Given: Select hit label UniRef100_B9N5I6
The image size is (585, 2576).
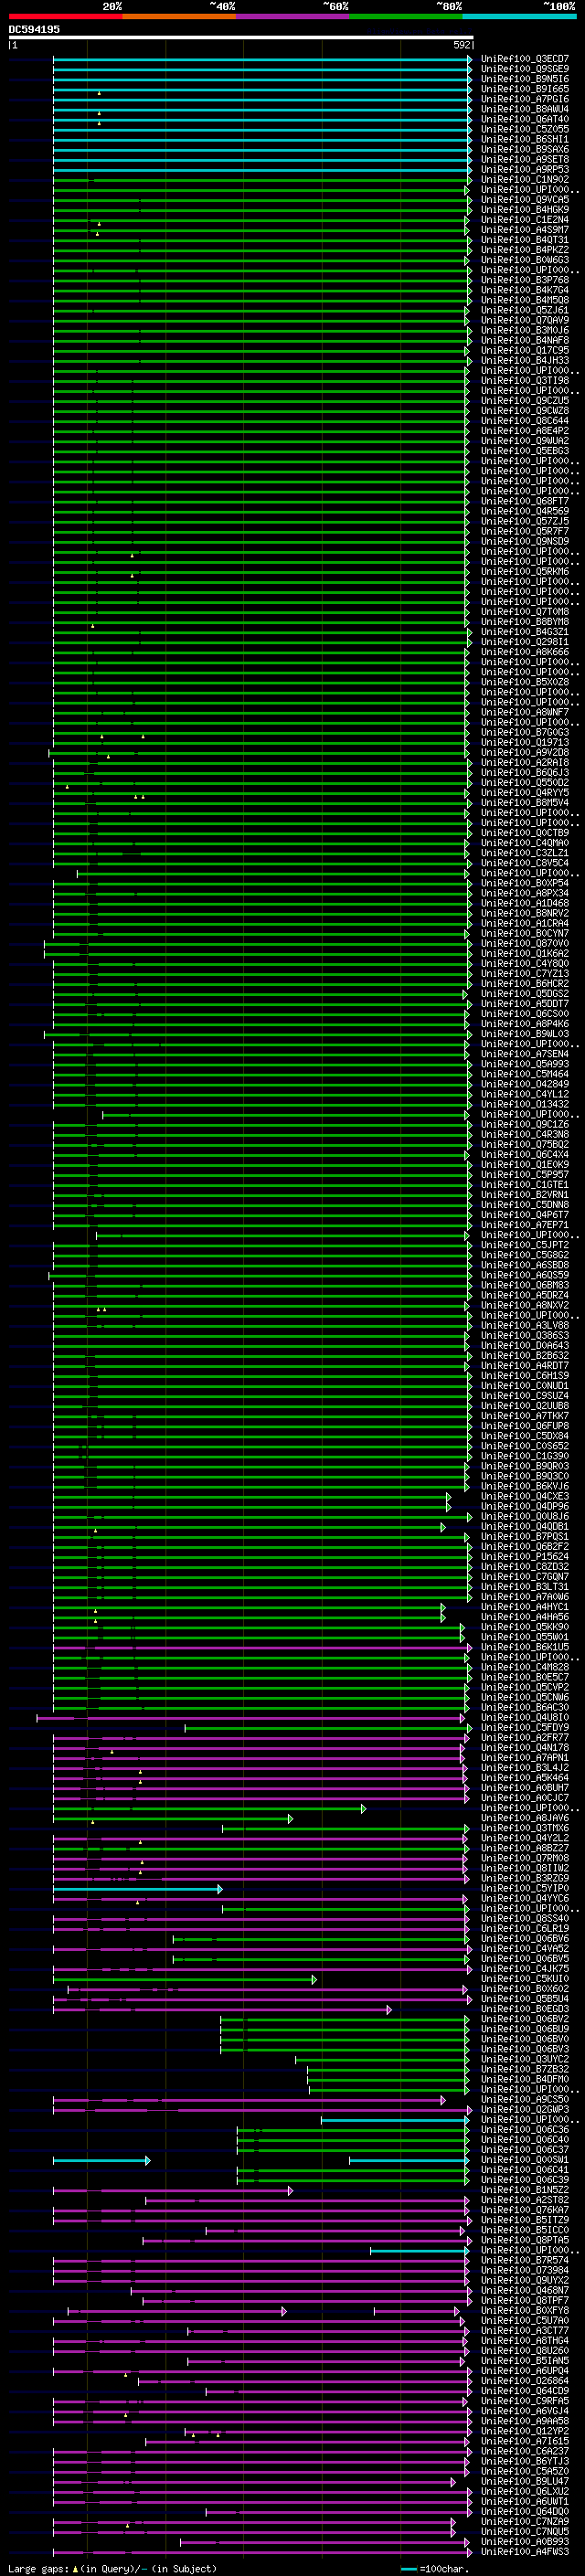Looking at the screenshot, I should point(525,79).
